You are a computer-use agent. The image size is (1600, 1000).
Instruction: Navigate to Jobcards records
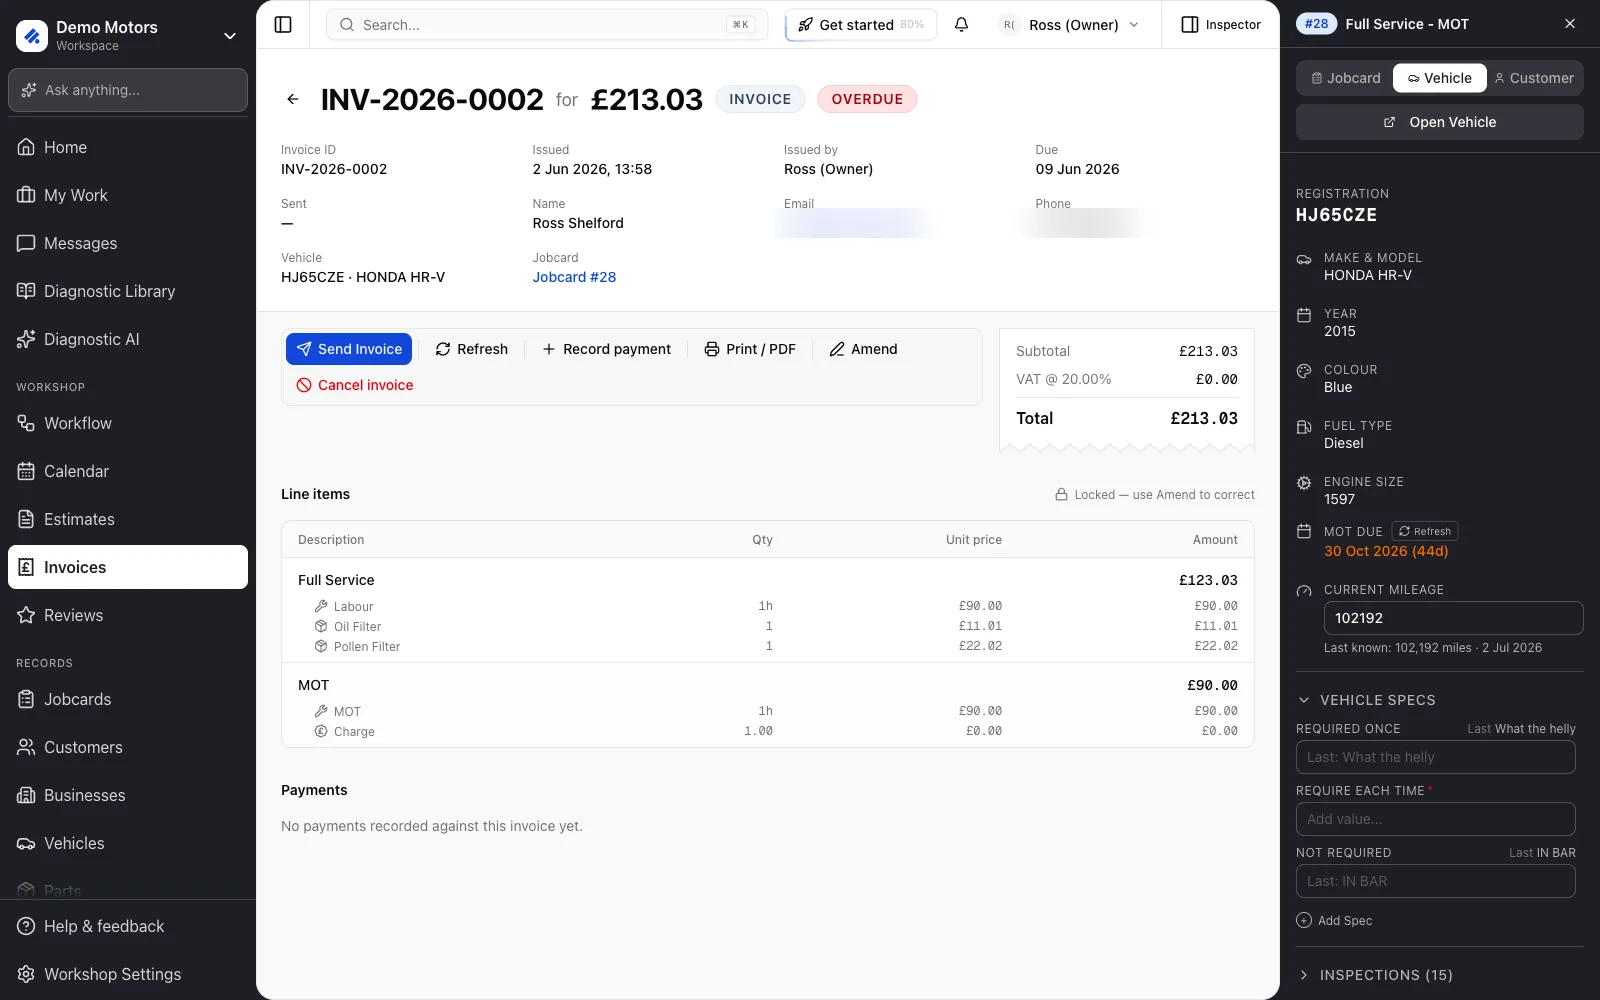pos(128,699)
